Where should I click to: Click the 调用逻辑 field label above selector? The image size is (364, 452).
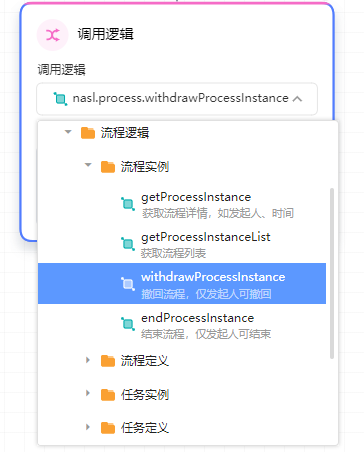(x=61, y=70)
